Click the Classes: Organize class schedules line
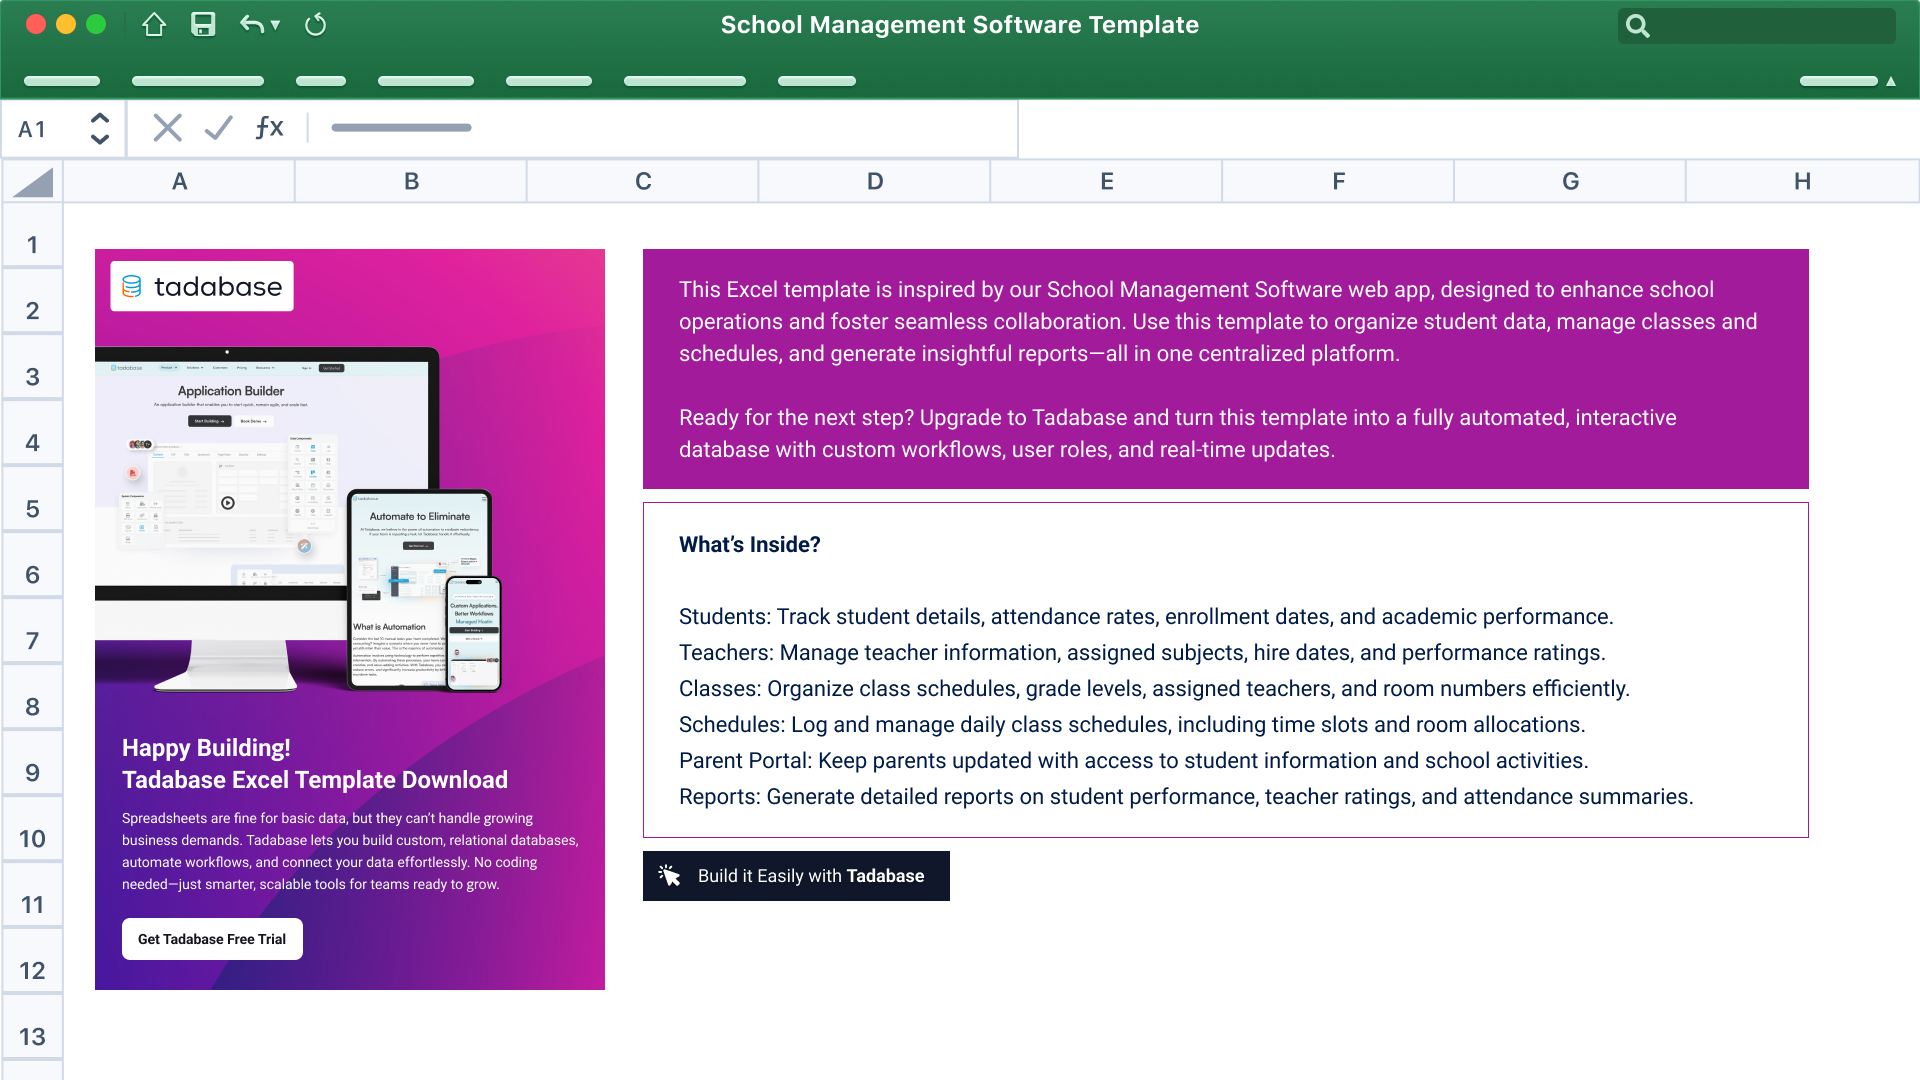1920x1080 pixels. 1154,689
